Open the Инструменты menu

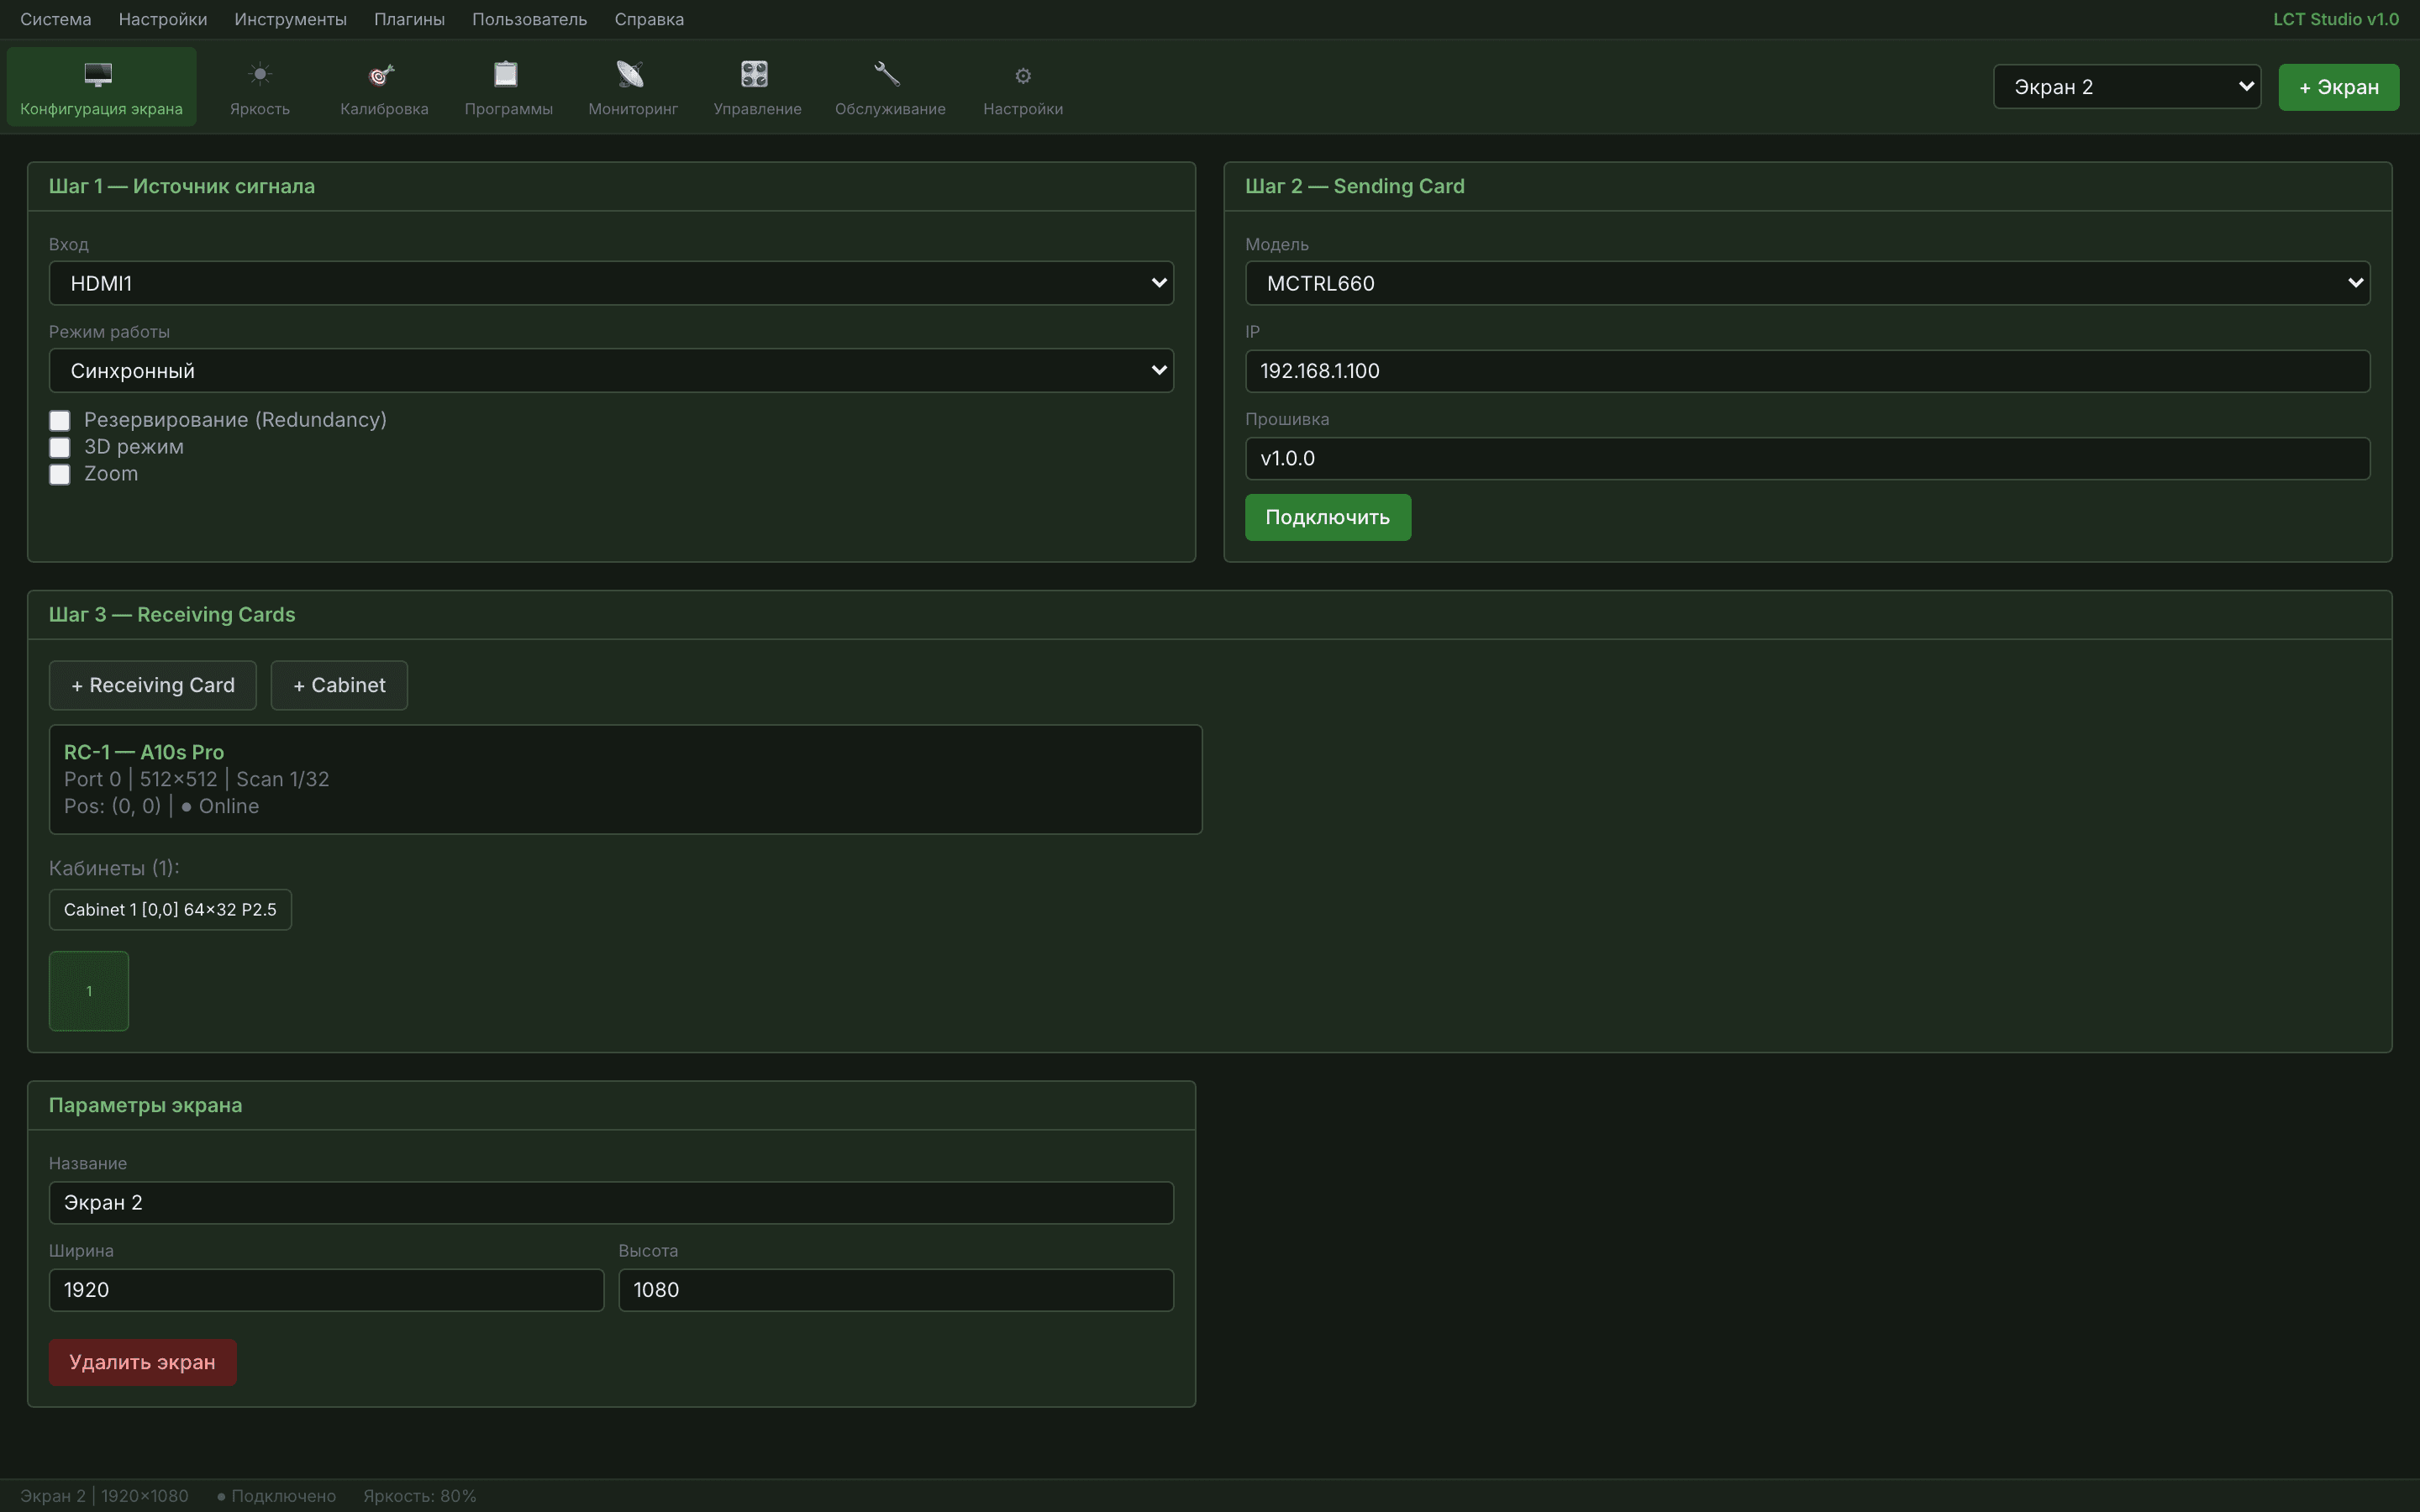point(290,19)
